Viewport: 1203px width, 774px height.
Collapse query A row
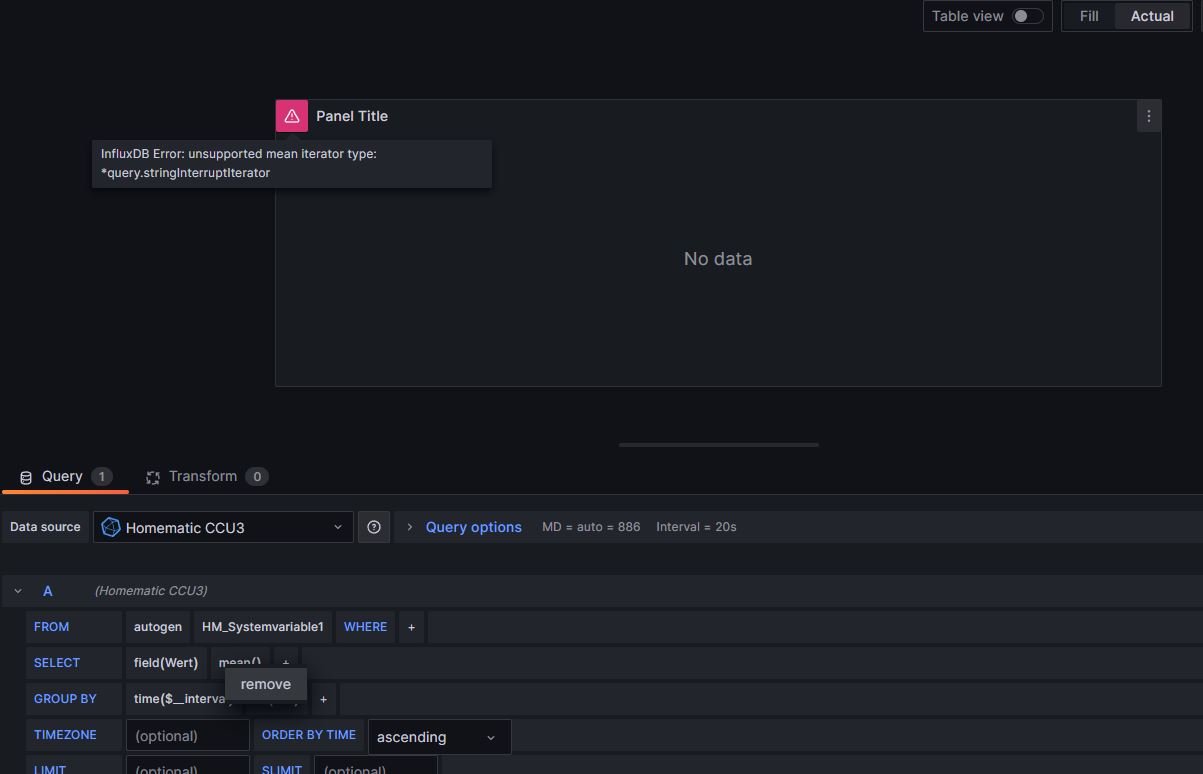[x=18, y=591]
